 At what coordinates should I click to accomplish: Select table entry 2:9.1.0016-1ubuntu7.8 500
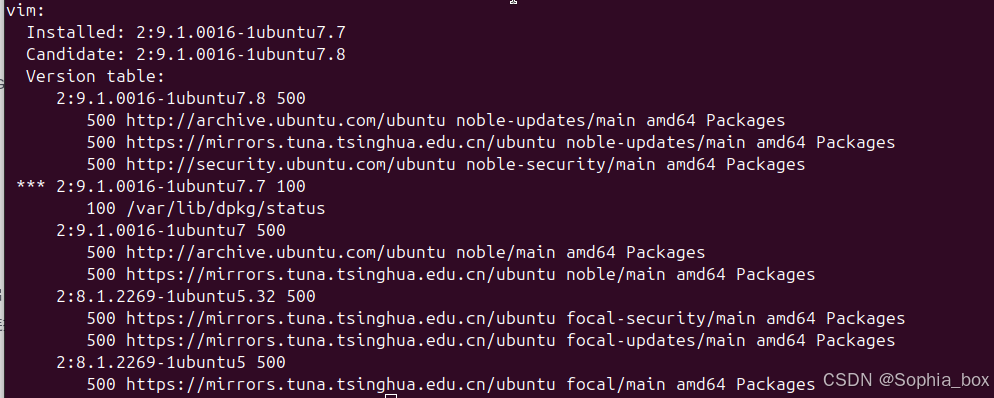pyautogui.click(x=181, y=99)
